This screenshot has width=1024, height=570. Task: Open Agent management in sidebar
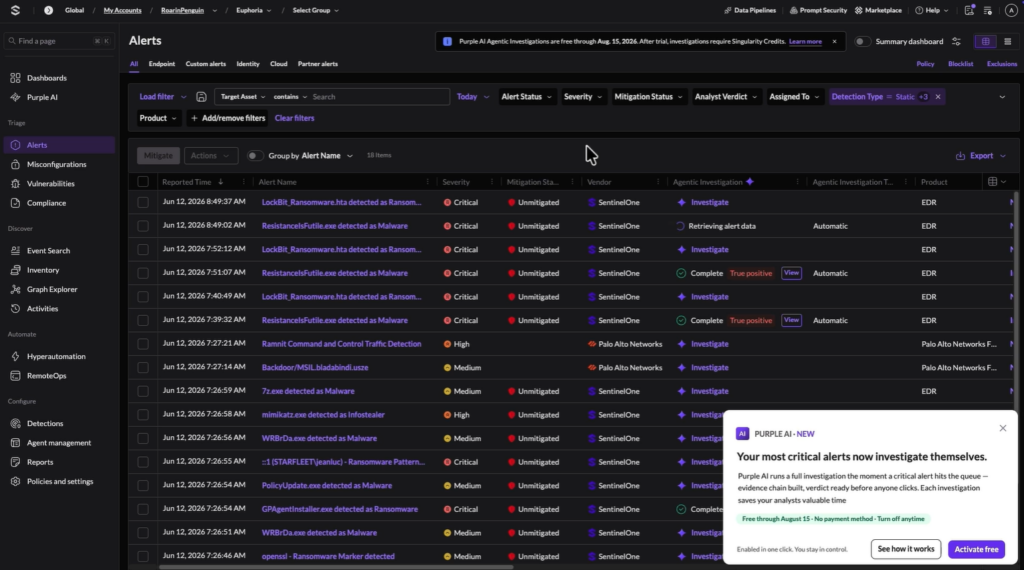coord(59,443)
